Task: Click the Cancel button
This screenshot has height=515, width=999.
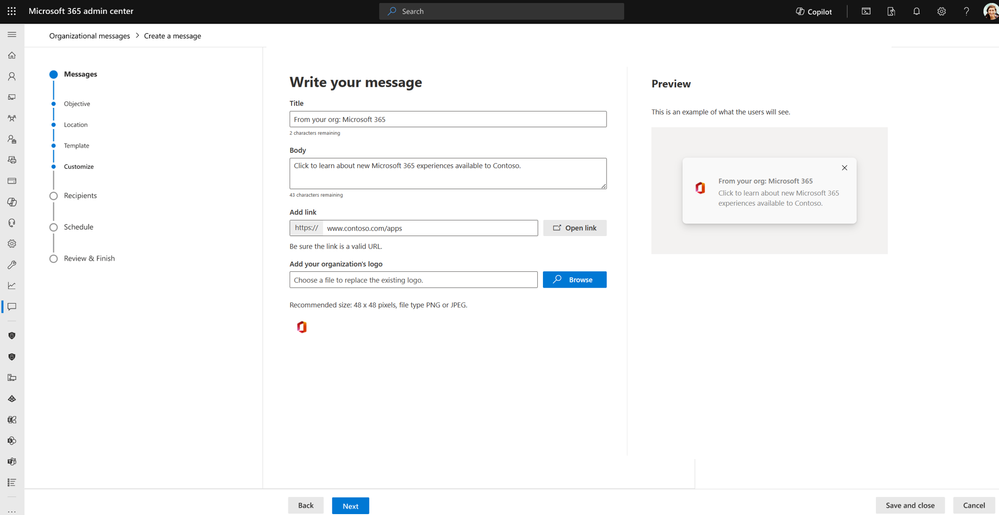Action: tap(974, 505)
